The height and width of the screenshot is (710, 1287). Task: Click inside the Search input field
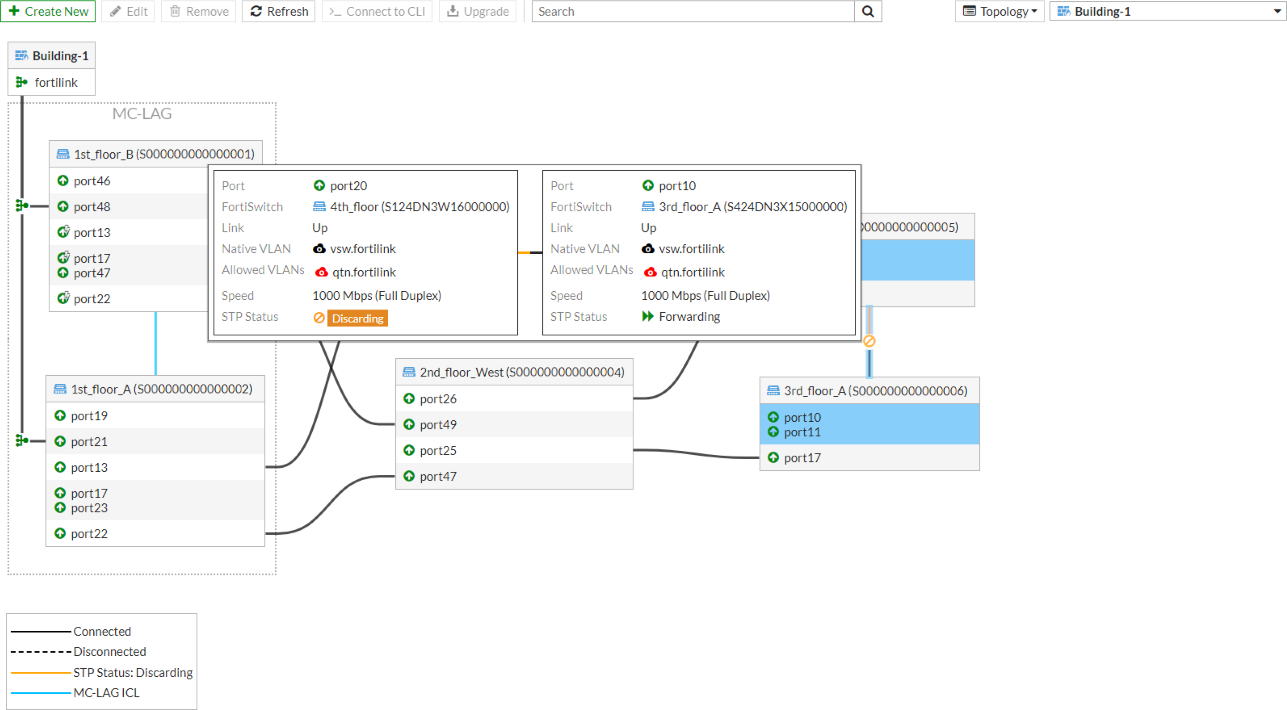coord(690,11)
